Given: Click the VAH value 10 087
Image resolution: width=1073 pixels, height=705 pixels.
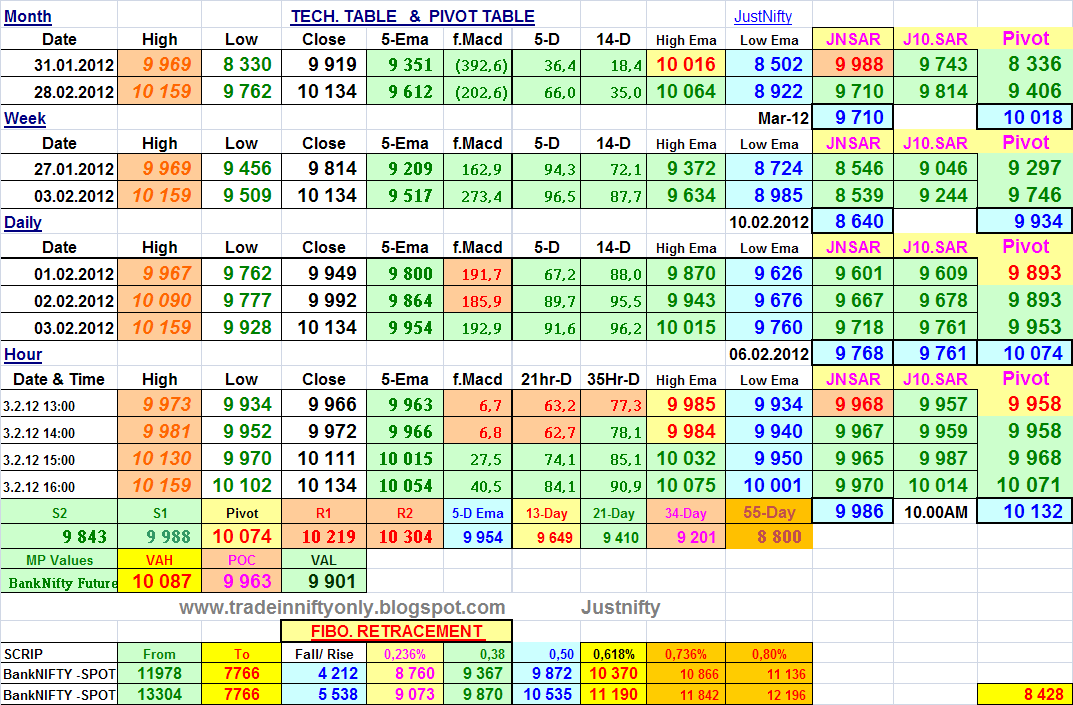Looking at the screenshot, I should click(161, 582).
